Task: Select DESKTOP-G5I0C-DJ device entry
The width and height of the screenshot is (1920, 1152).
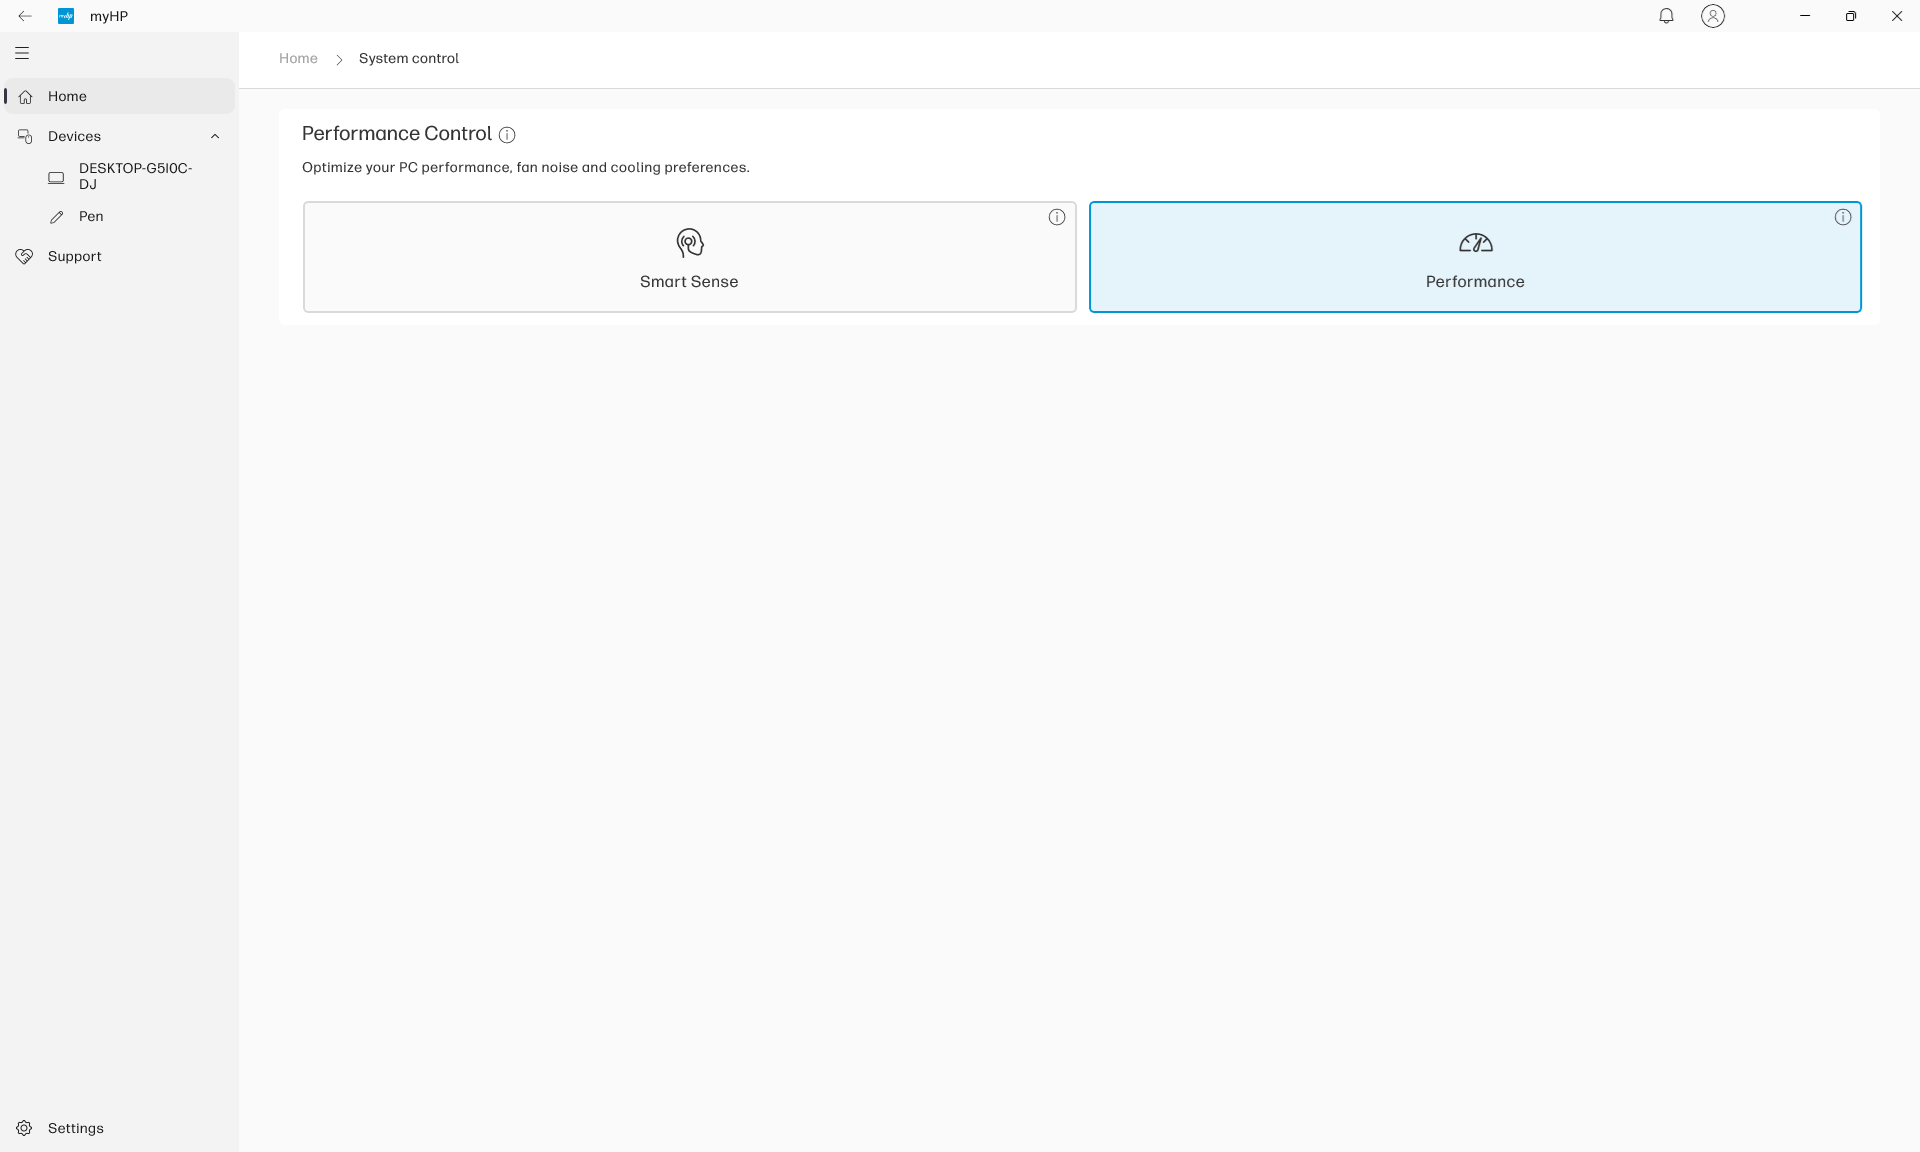Action: pos(135,176)
